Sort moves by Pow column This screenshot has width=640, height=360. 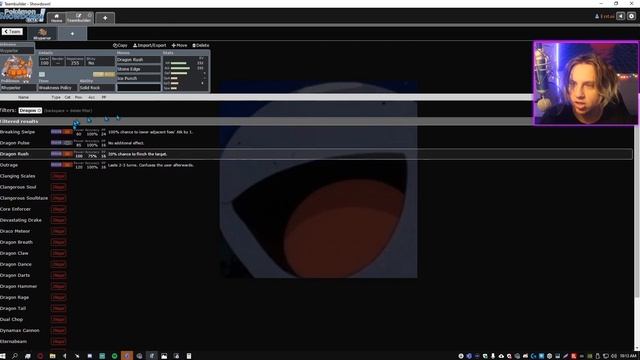tap(78, 97)
